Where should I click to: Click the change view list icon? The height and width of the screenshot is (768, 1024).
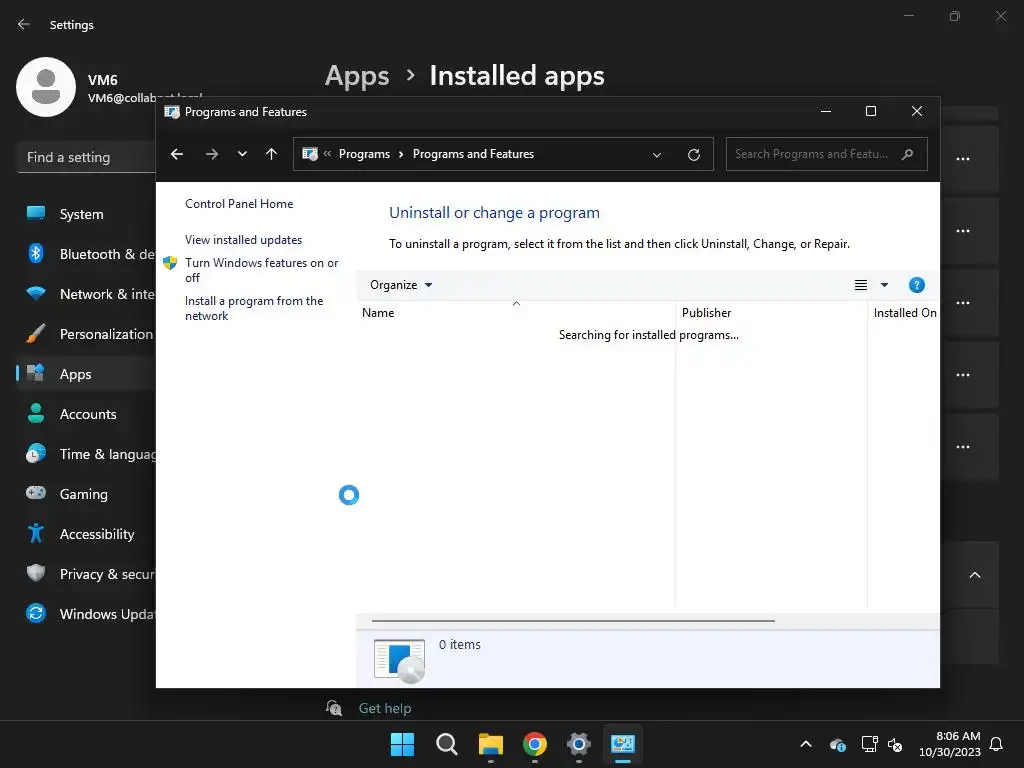click(x=861, y=285)
